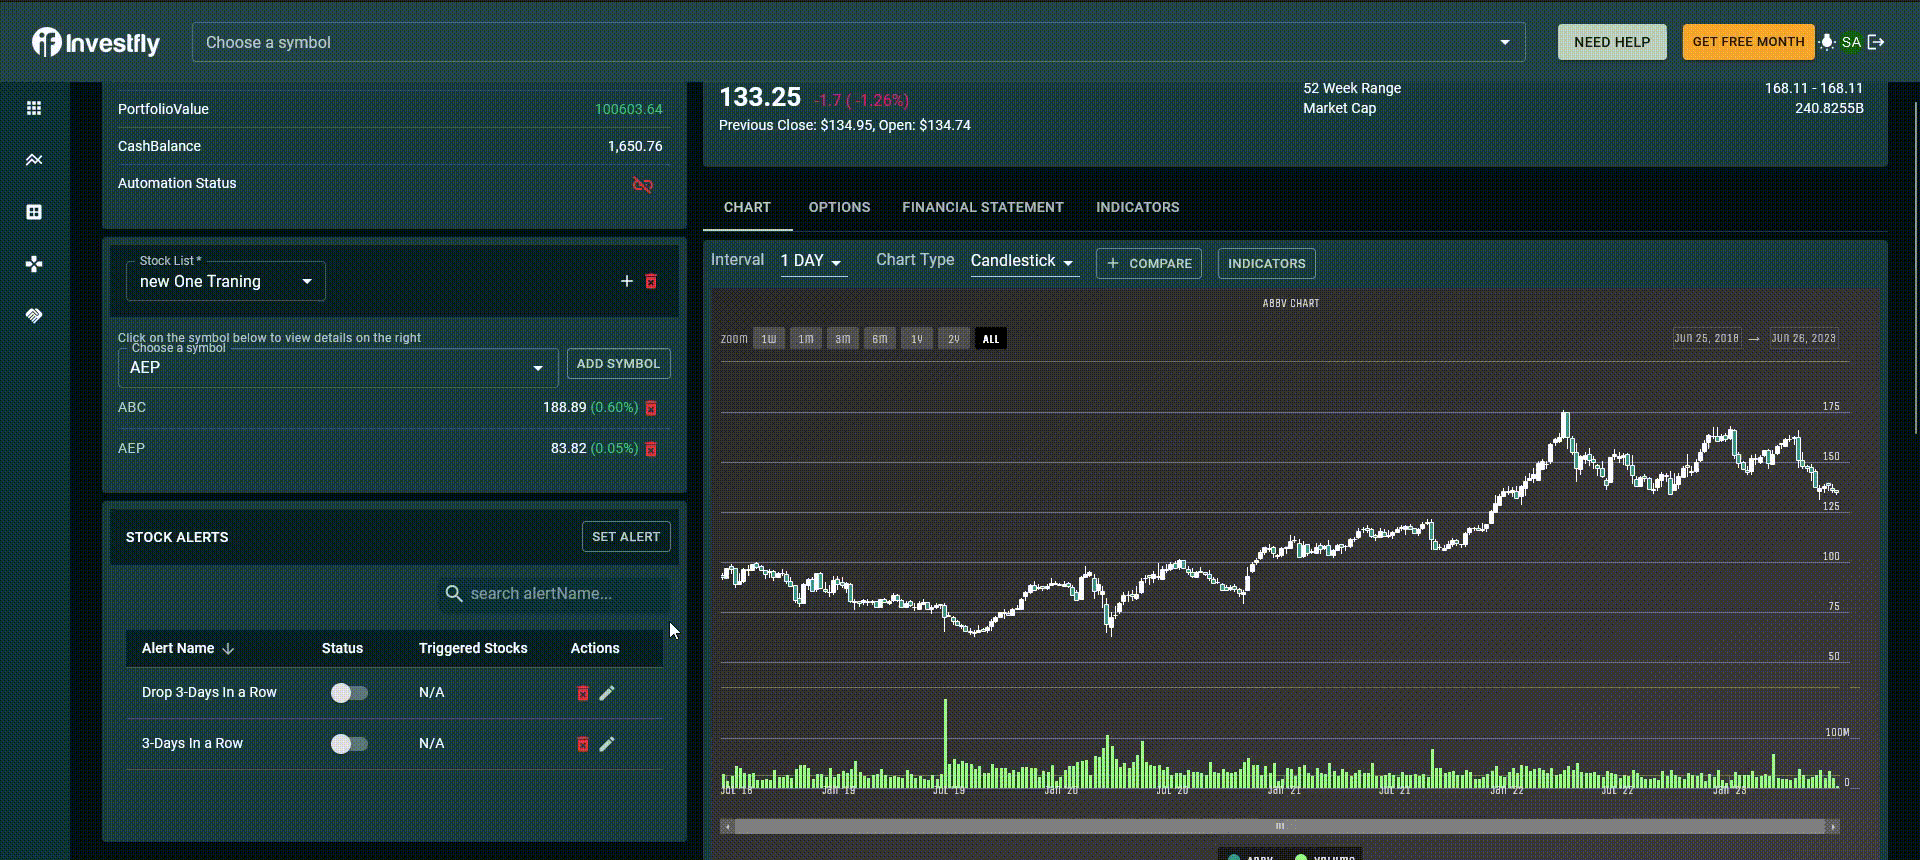Open the AEP symbol chooser dropdown
Image resolution: width=1920 pixels, height=860 pixels.
[x=338, y=368]
